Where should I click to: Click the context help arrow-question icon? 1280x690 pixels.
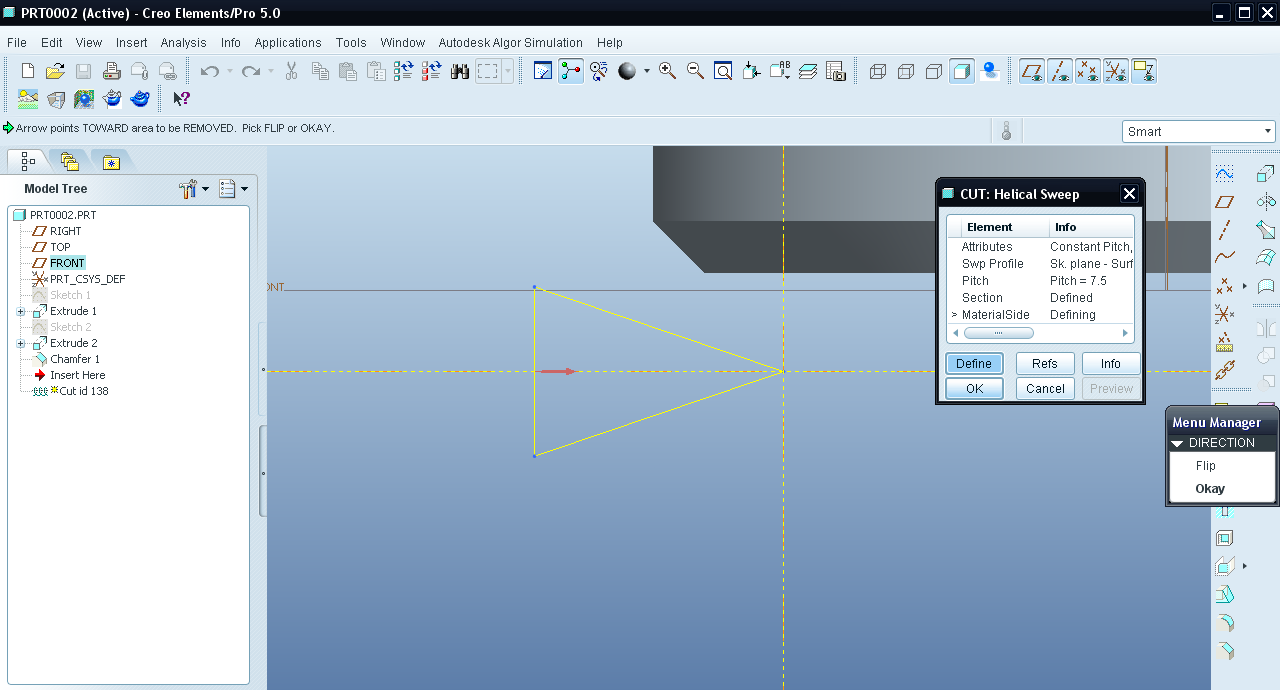pos(181,99)
